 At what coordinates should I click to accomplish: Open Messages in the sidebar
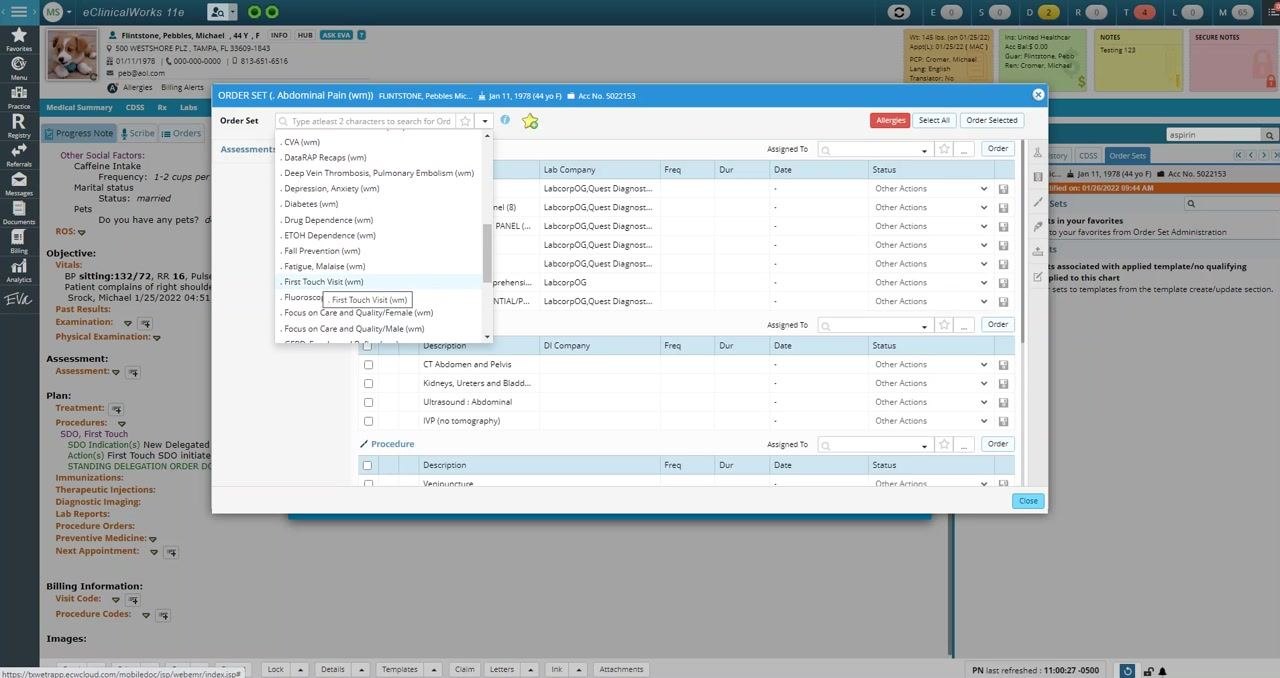click(x=18, y=184)
